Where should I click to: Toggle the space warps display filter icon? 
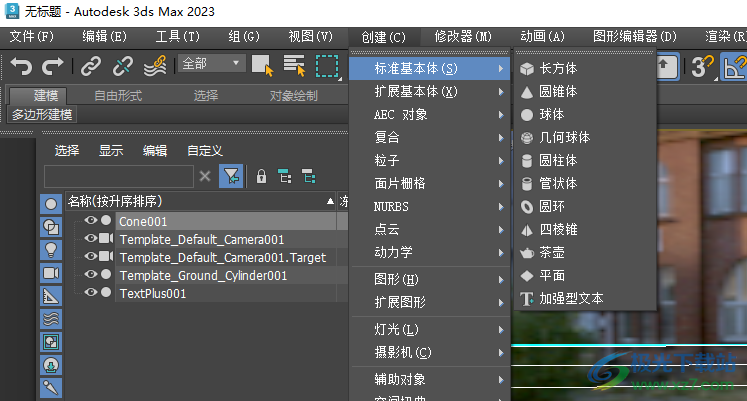point(50,319)
